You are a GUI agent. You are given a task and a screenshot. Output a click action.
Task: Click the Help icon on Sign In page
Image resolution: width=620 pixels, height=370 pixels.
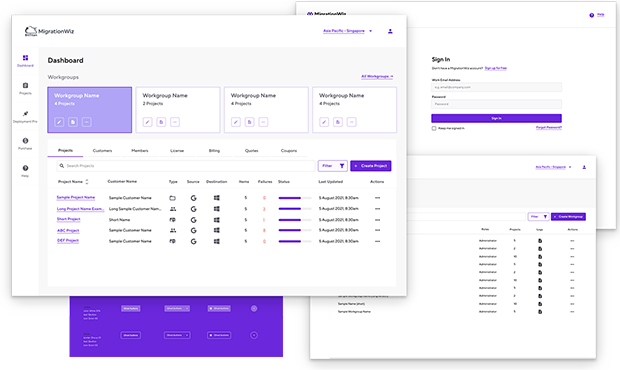[592, 15]
